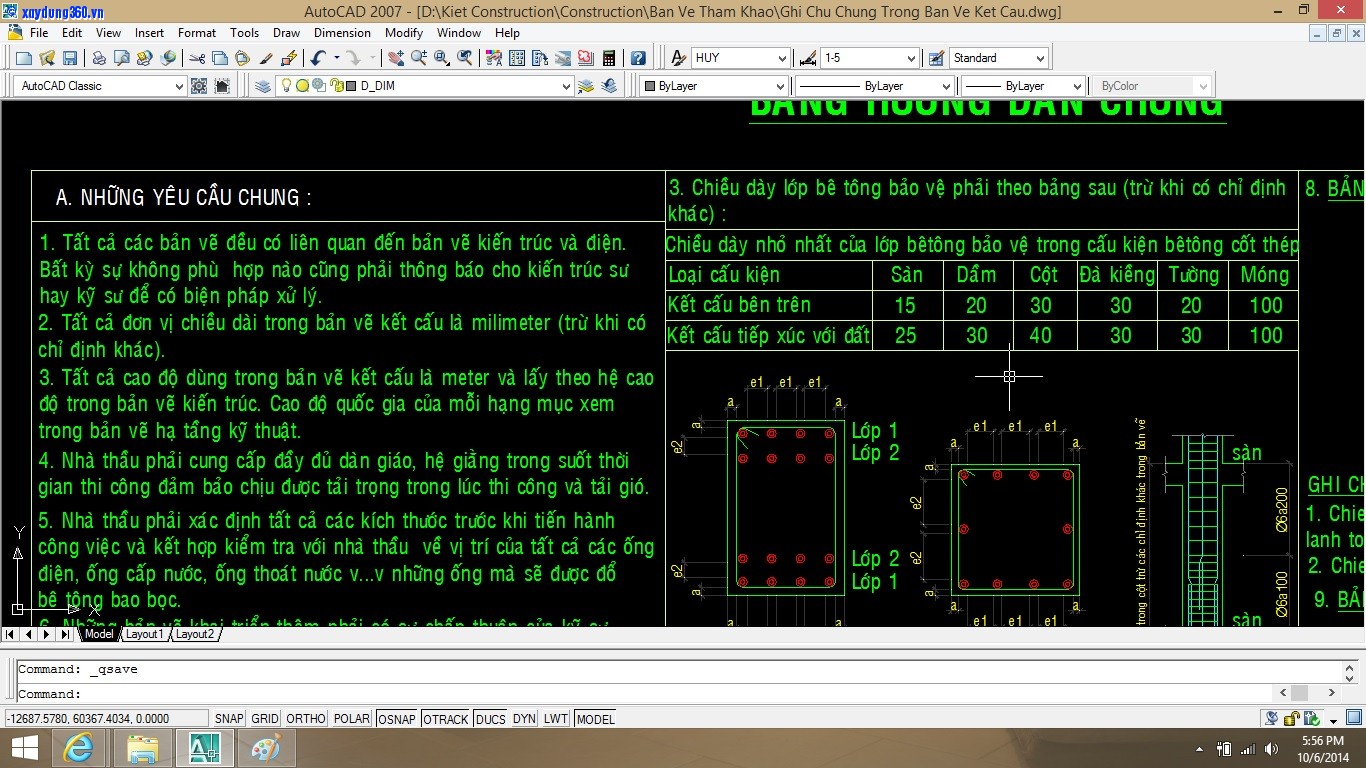Viewport: 1366px width, 768px height.
Task: Open Internet Explorer from the taskbar
Action: click(78, 748)
